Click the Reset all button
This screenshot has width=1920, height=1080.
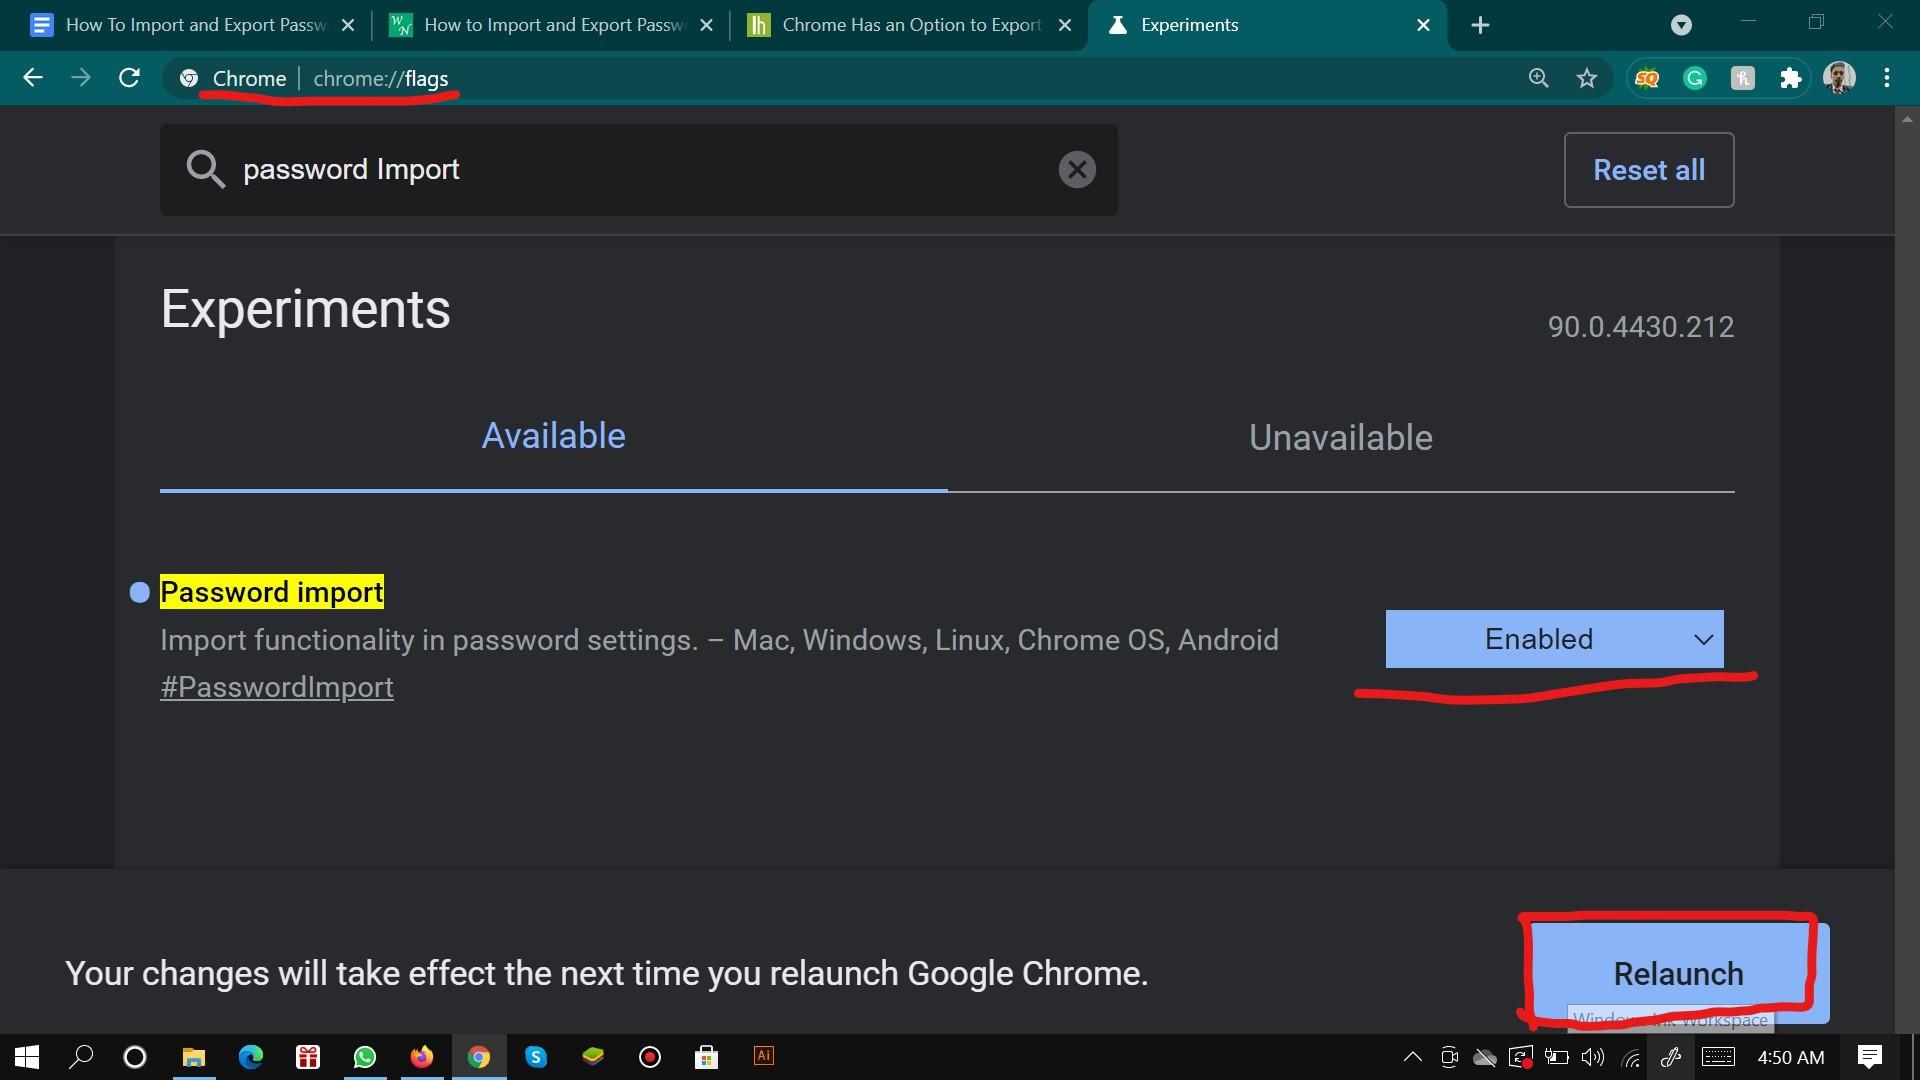[x=1648, y=170]
